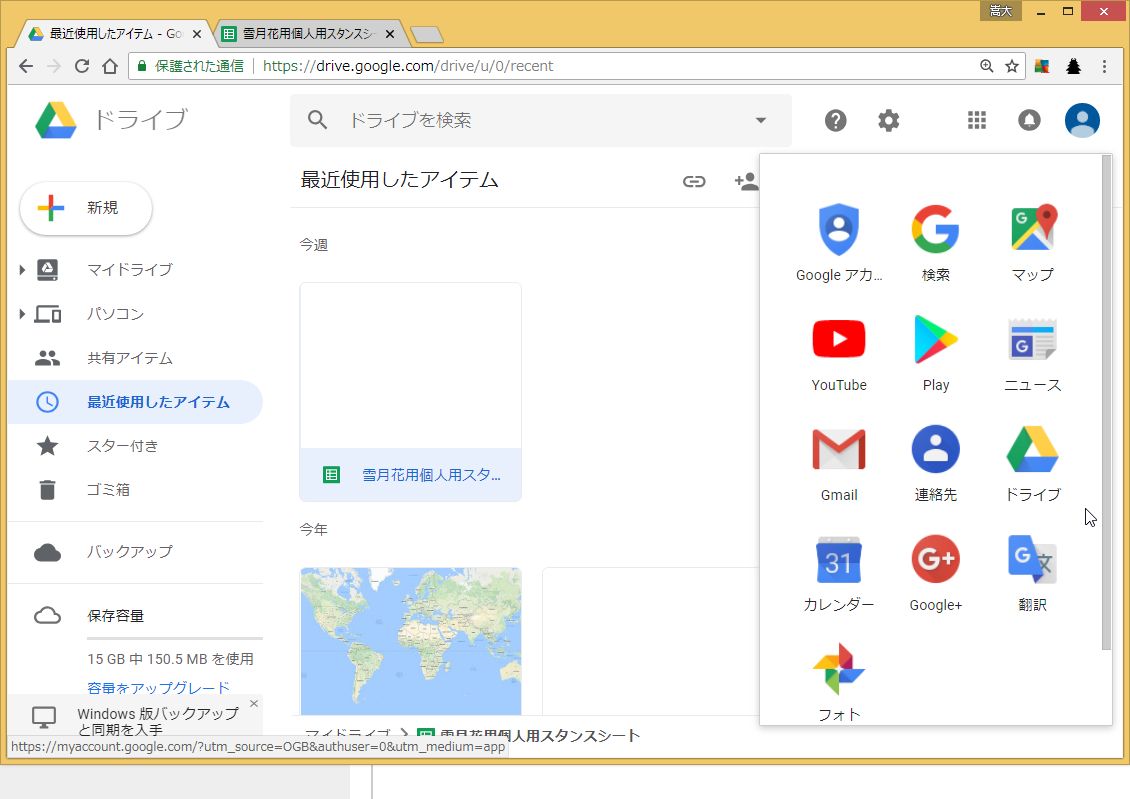Screen dimensions: 1130x799
Task: Open Maps in the apps panel
Action: (x=1032, y=243)
